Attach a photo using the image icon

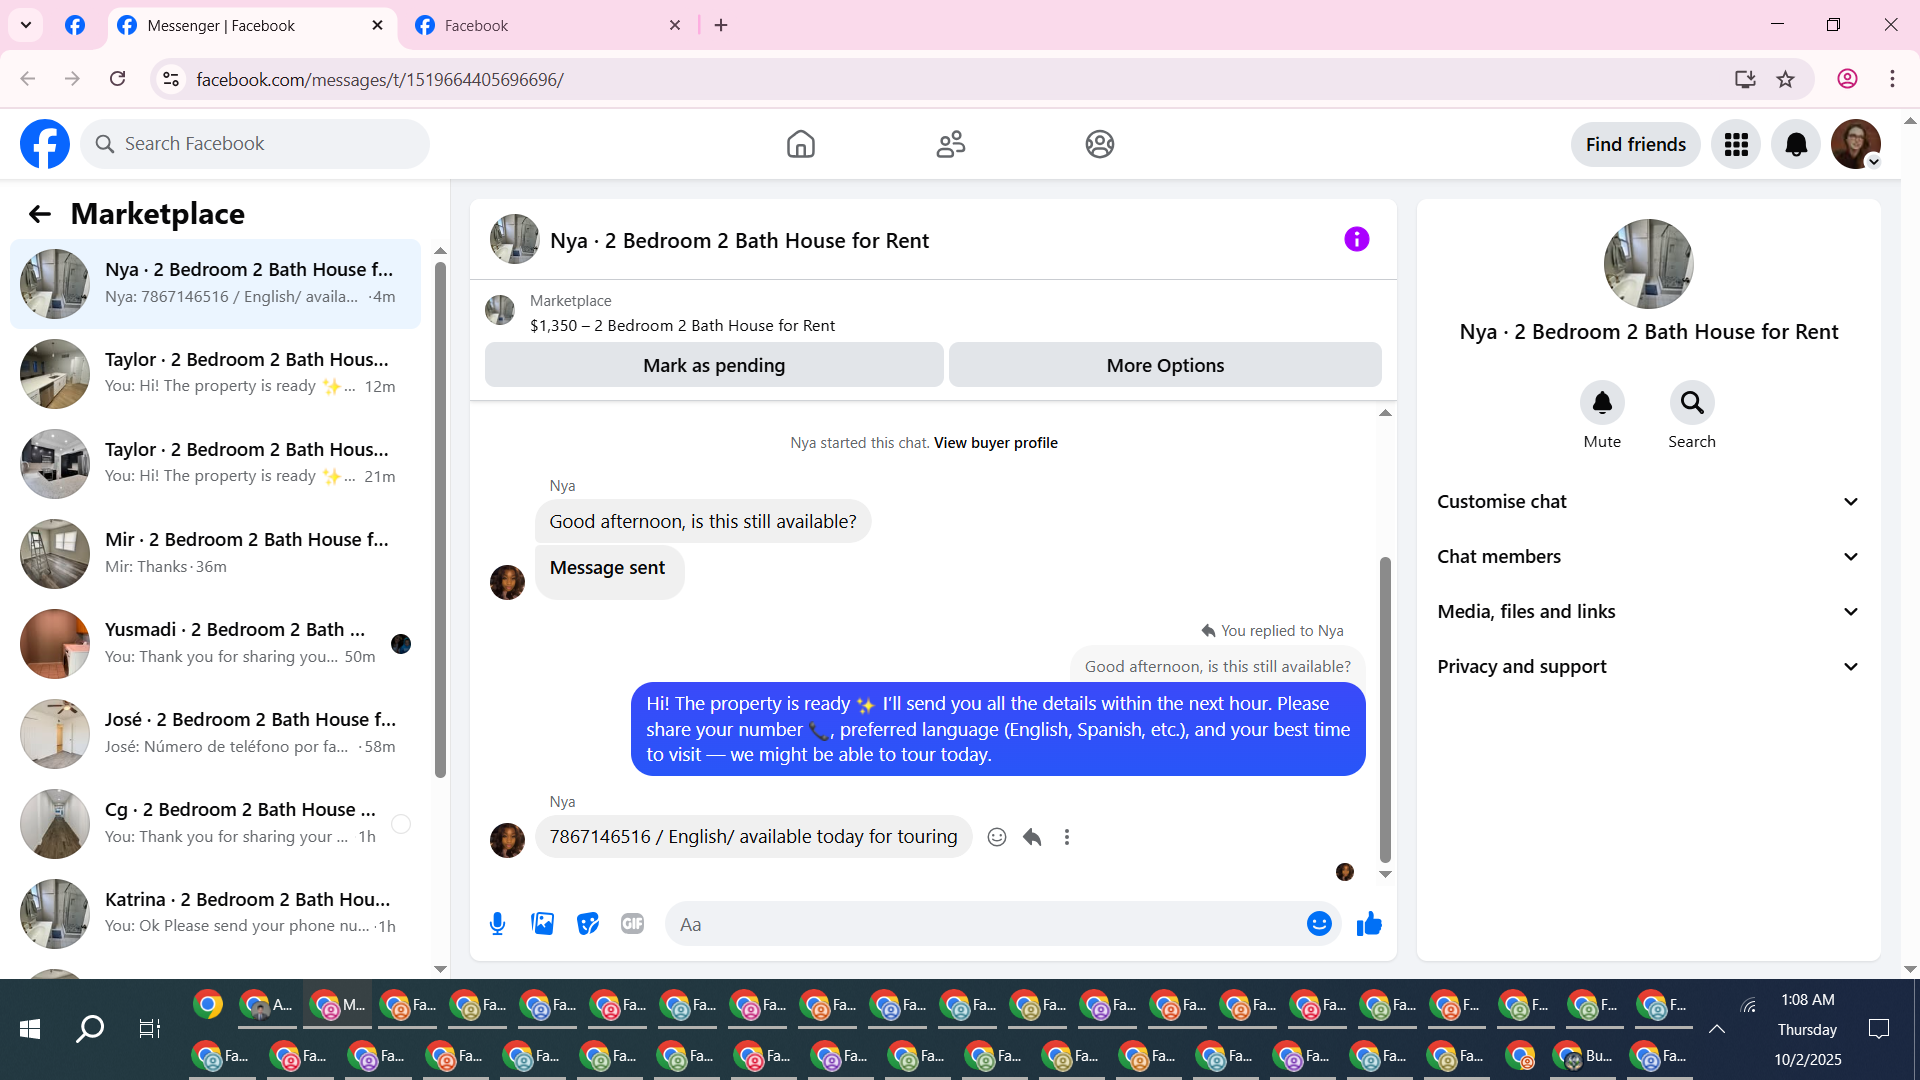543,924
